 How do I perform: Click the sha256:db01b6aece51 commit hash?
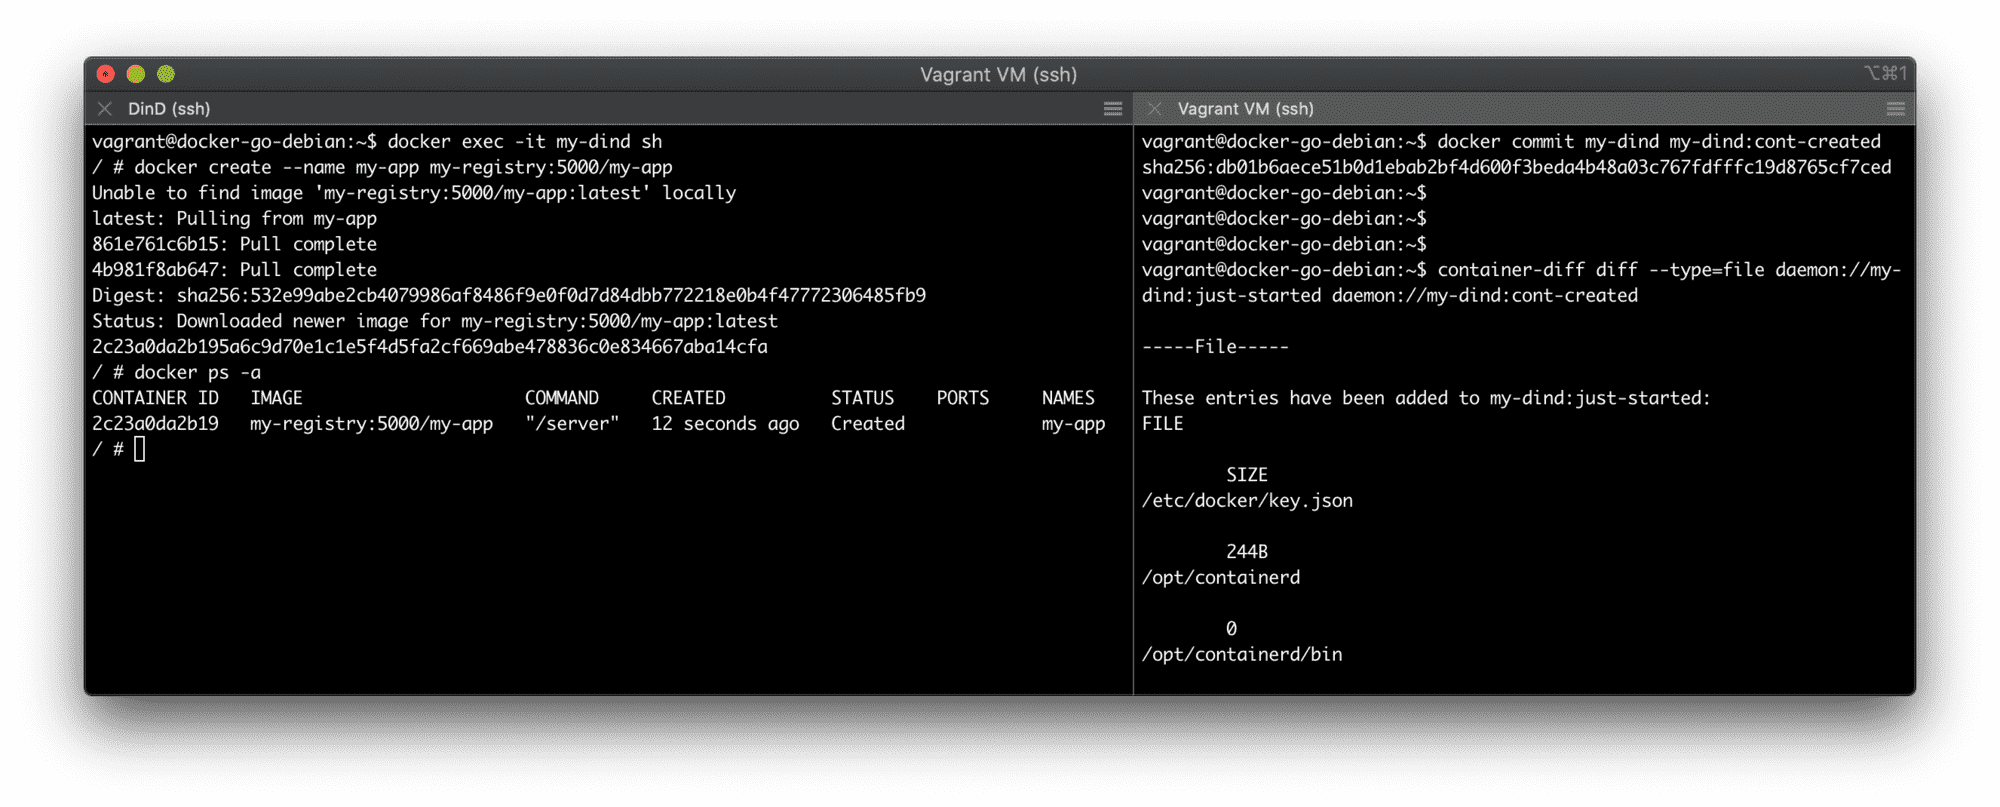(x=1517, y=167)
